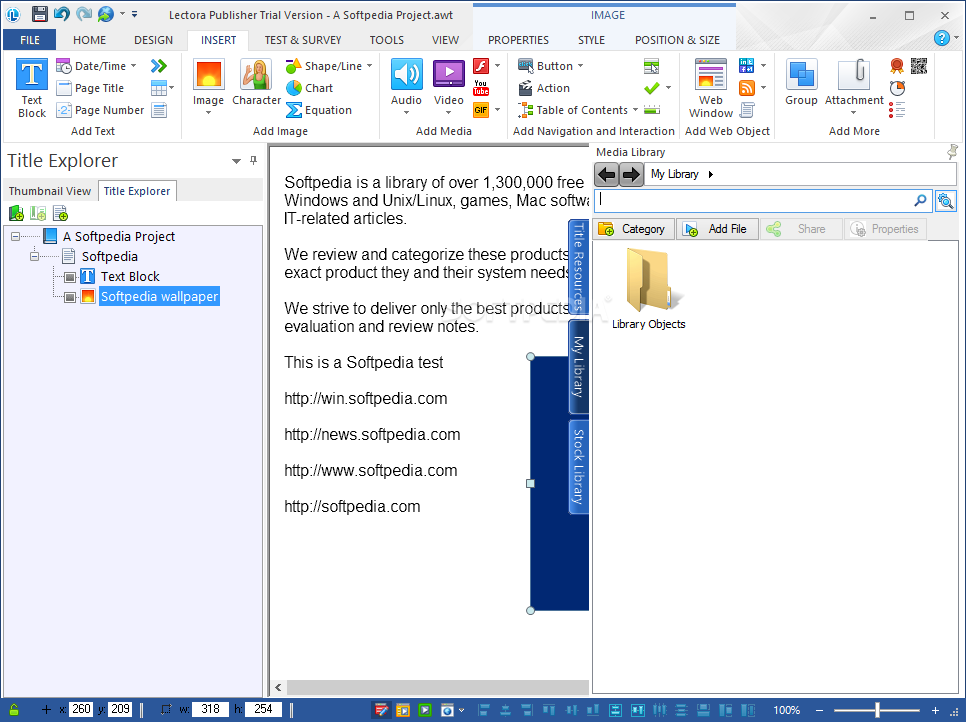Expand the My Library path arrow
The image size is (966, 722).
tap(711, 174)
